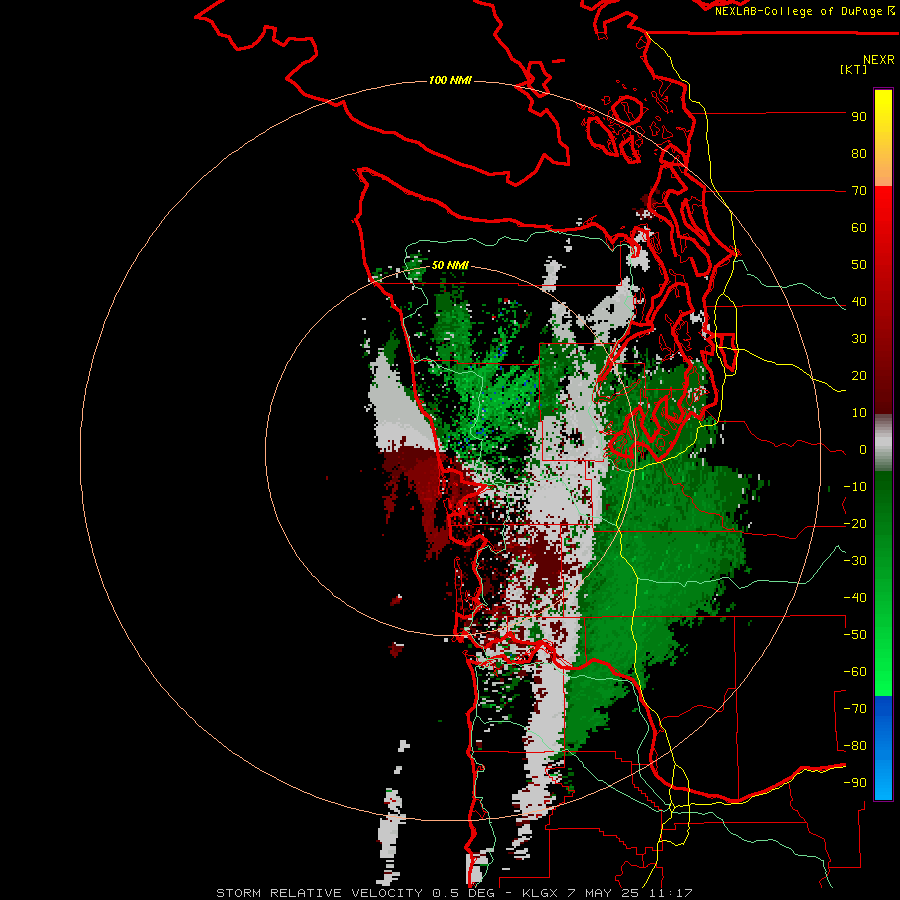Screen dimensions: 900x900
Task: Click the -20 value on velocity scale
Action: point(855,524)
